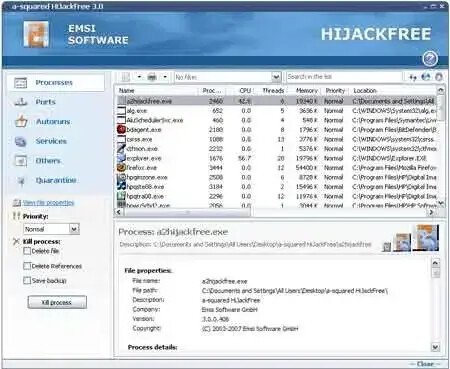This screenshot has width=450, height=369.
Task: Click the bdagent.exe red icon
Action: (x=121, y=129)
